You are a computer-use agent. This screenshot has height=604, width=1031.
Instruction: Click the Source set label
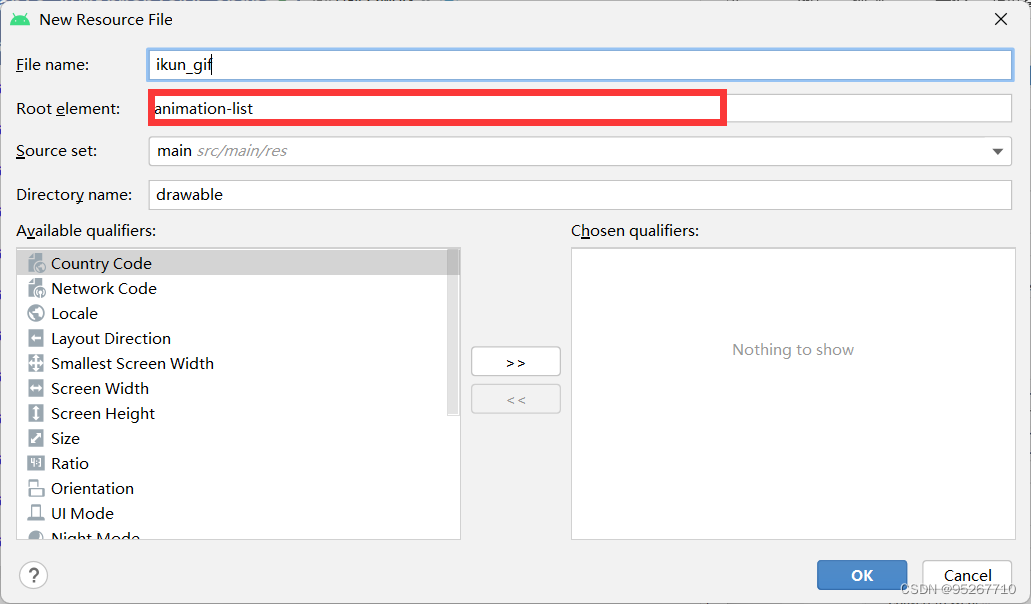(57, 151)
